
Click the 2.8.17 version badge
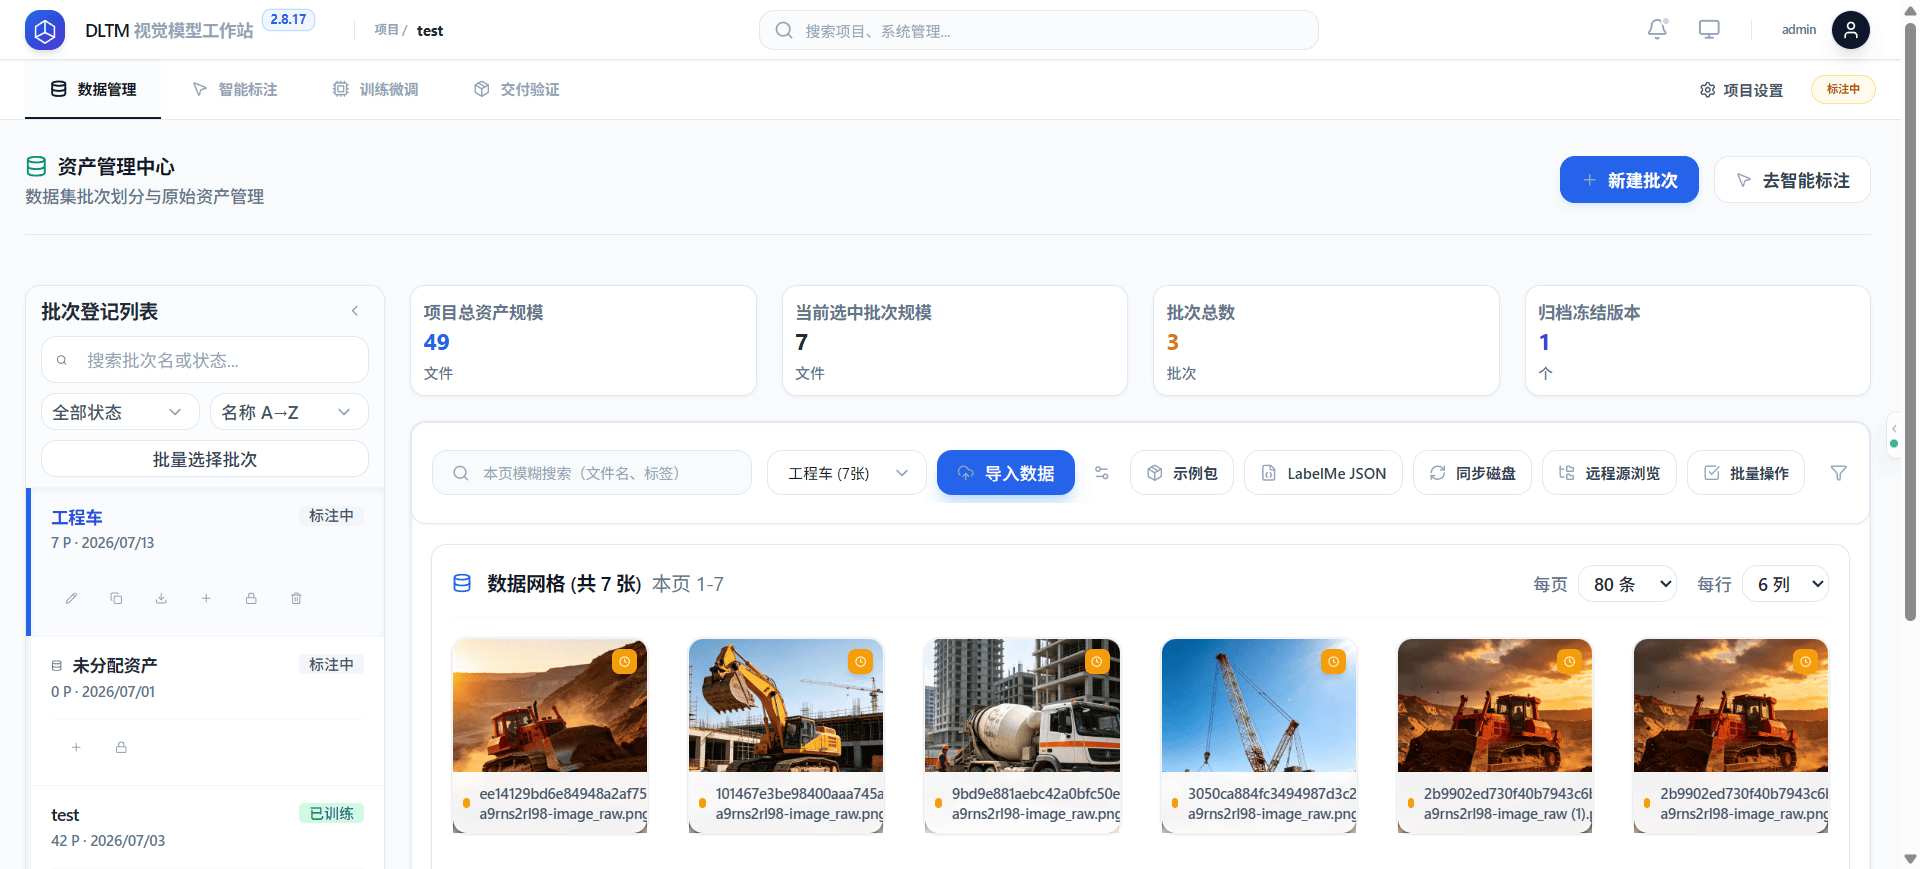288,20
